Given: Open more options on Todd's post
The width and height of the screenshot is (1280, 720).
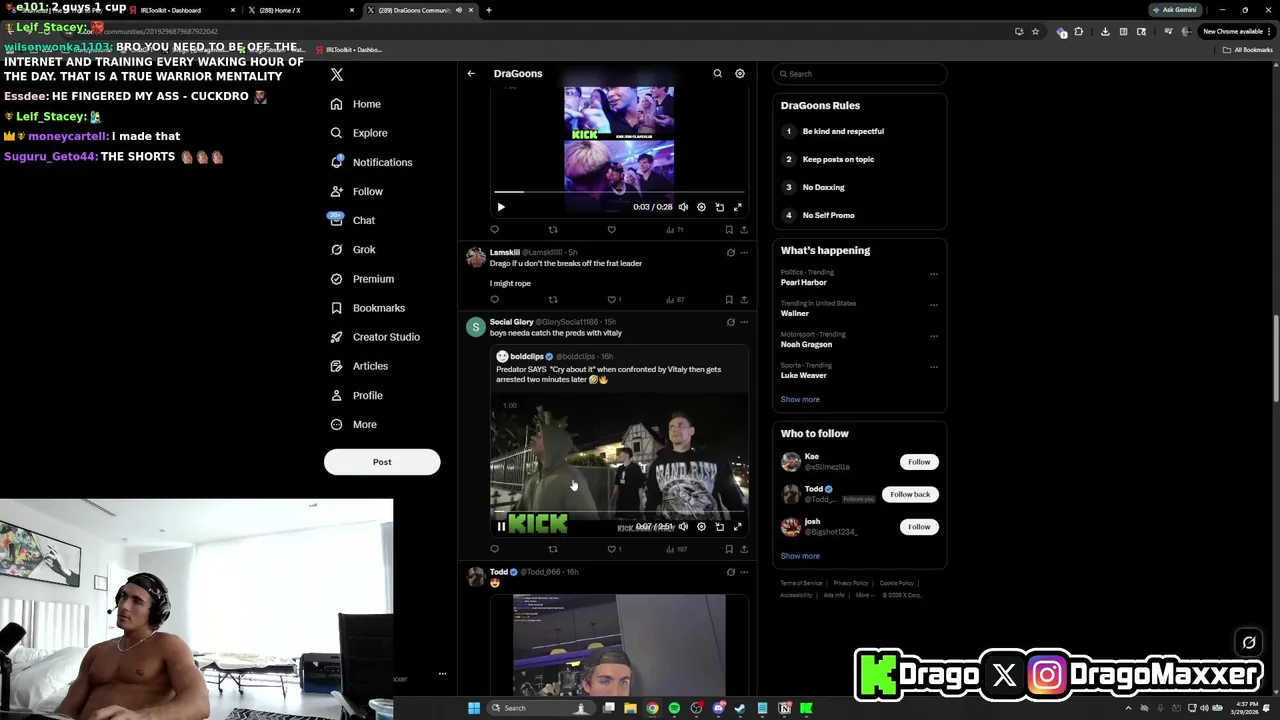Looking at the screenshot, I should click(743, 572).
